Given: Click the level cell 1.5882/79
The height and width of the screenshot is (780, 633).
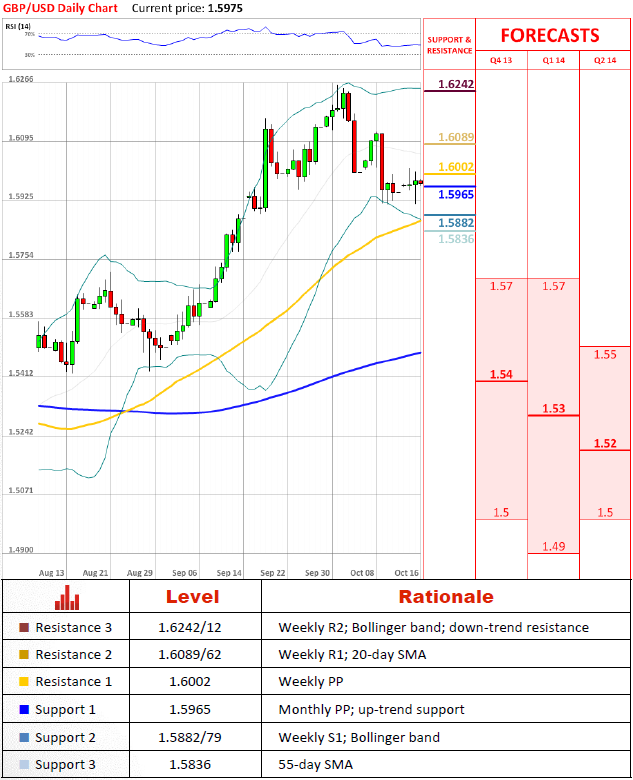Looking at the screenshot, I should pos(190,737).
